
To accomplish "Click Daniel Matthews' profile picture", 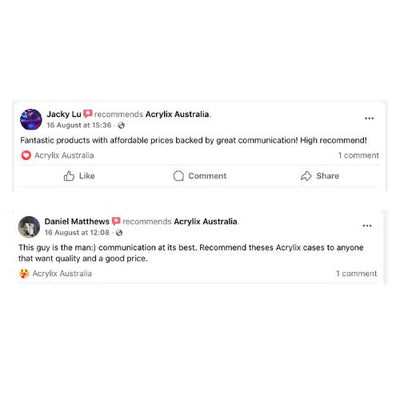I will [29, 227].
